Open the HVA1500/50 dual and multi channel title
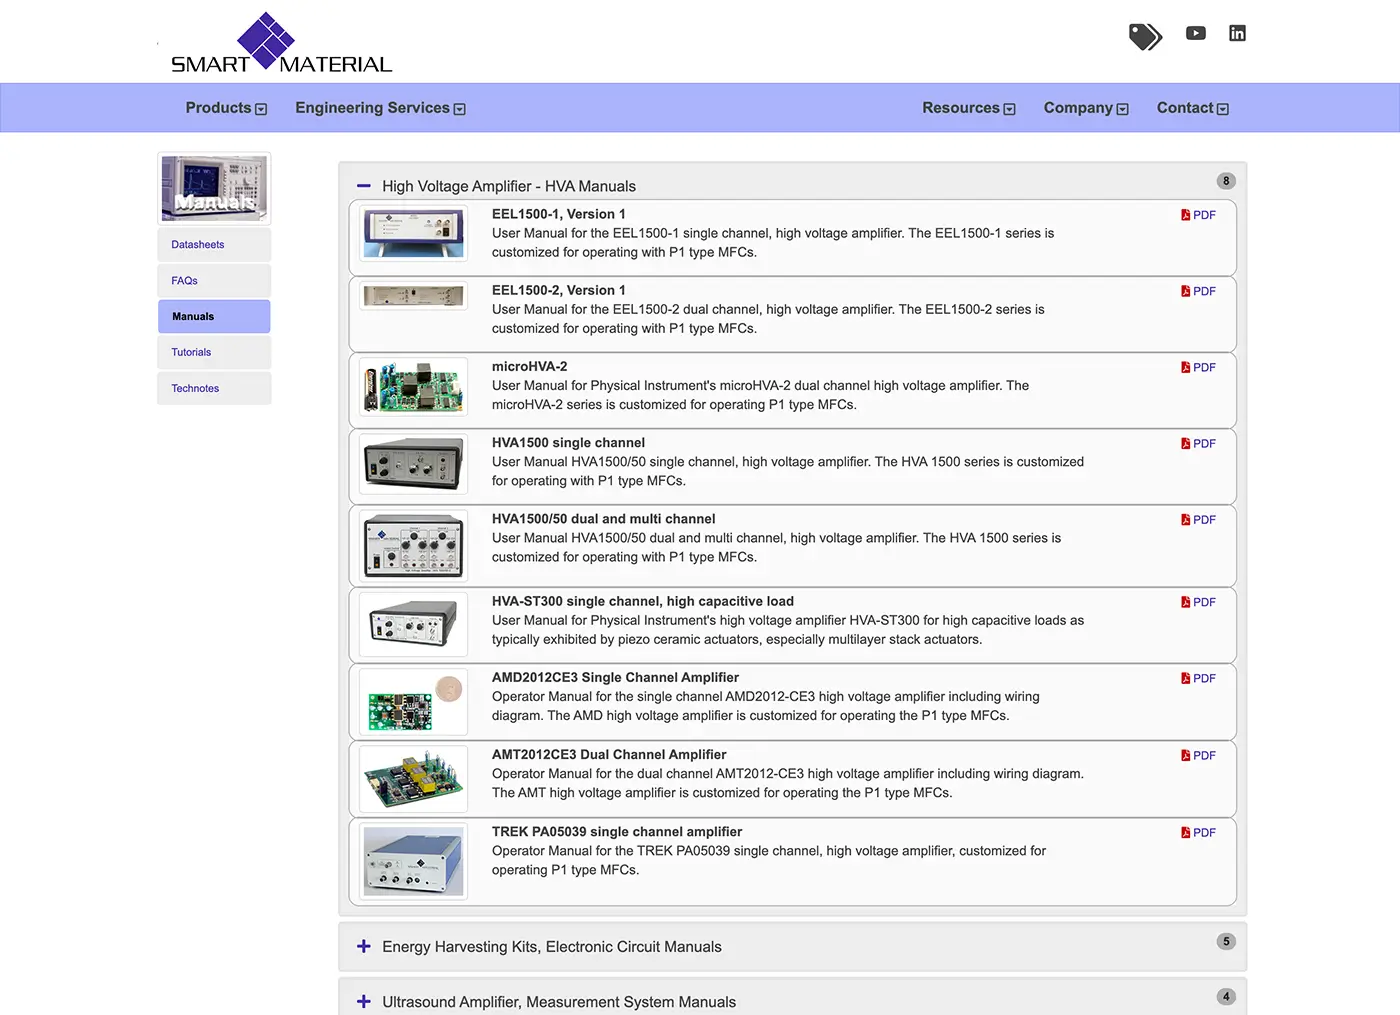 click(x=603, y=518)
